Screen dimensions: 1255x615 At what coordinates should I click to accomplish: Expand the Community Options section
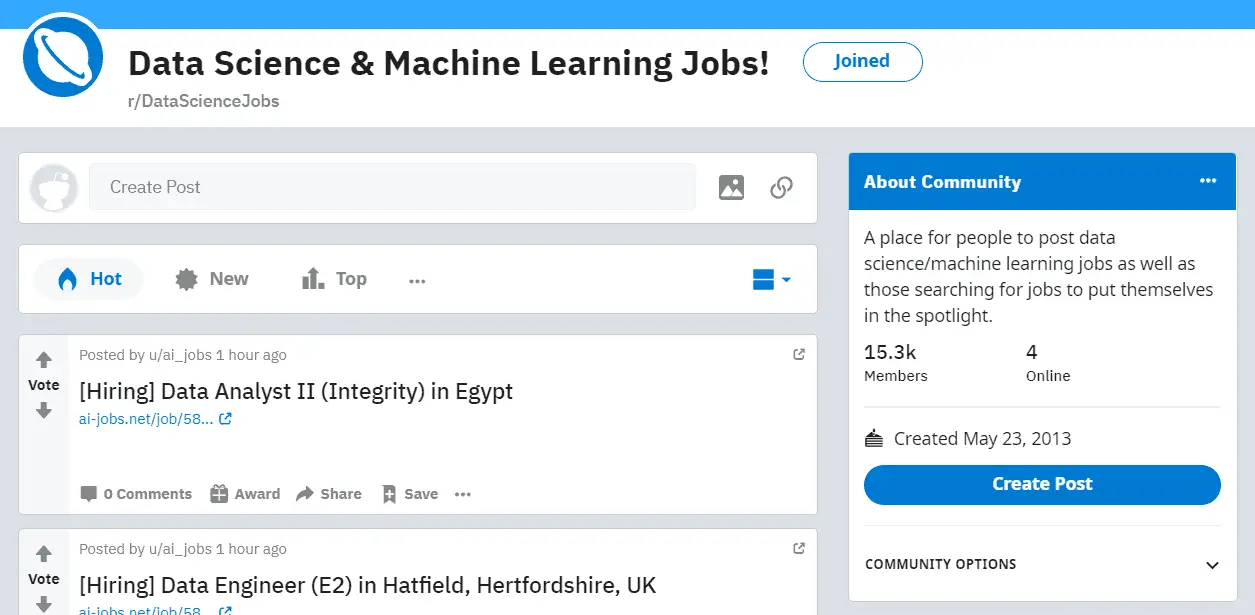pos(1042,564)
